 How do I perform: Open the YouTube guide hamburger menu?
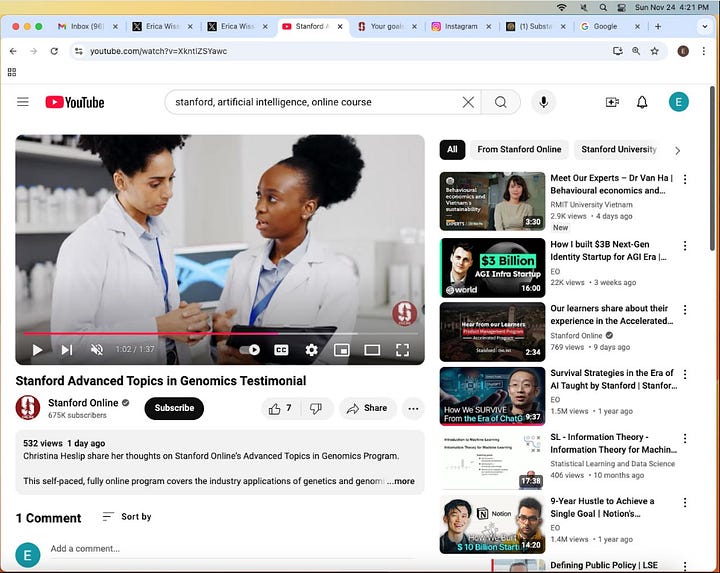(22, 102)
